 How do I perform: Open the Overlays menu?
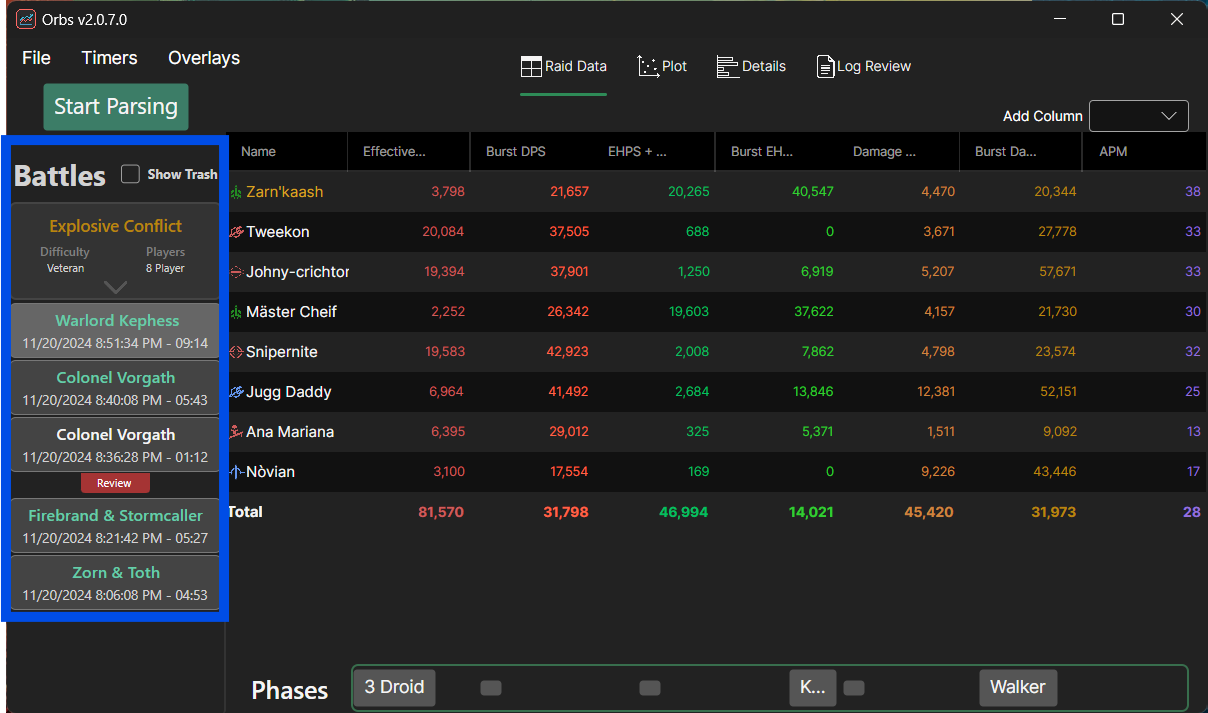[x=204, y=58]
